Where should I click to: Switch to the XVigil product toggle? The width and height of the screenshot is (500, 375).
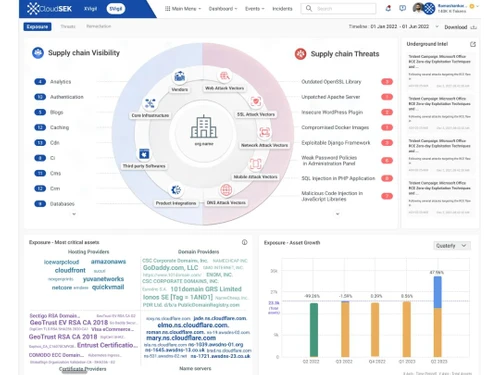[x=90, y=9]
